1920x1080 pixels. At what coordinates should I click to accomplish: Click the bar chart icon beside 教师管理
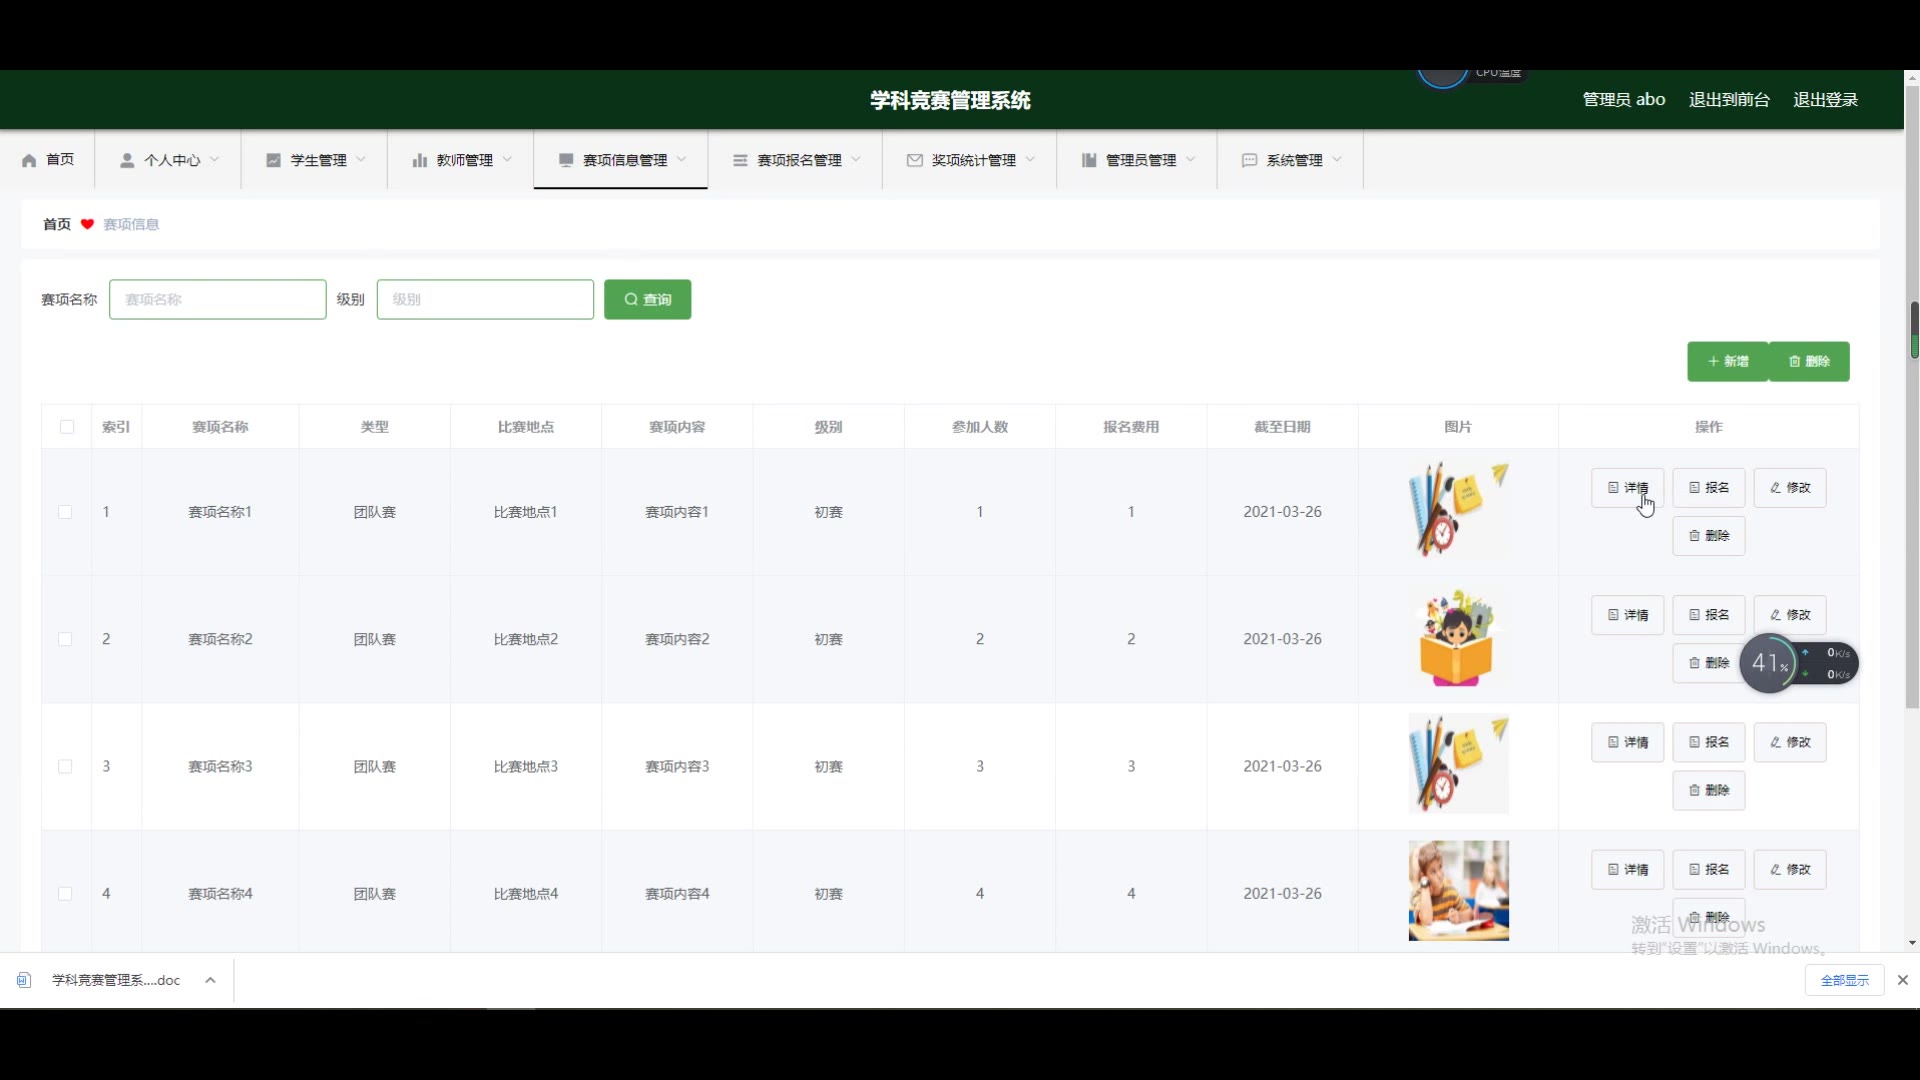(x=420, y=160)
